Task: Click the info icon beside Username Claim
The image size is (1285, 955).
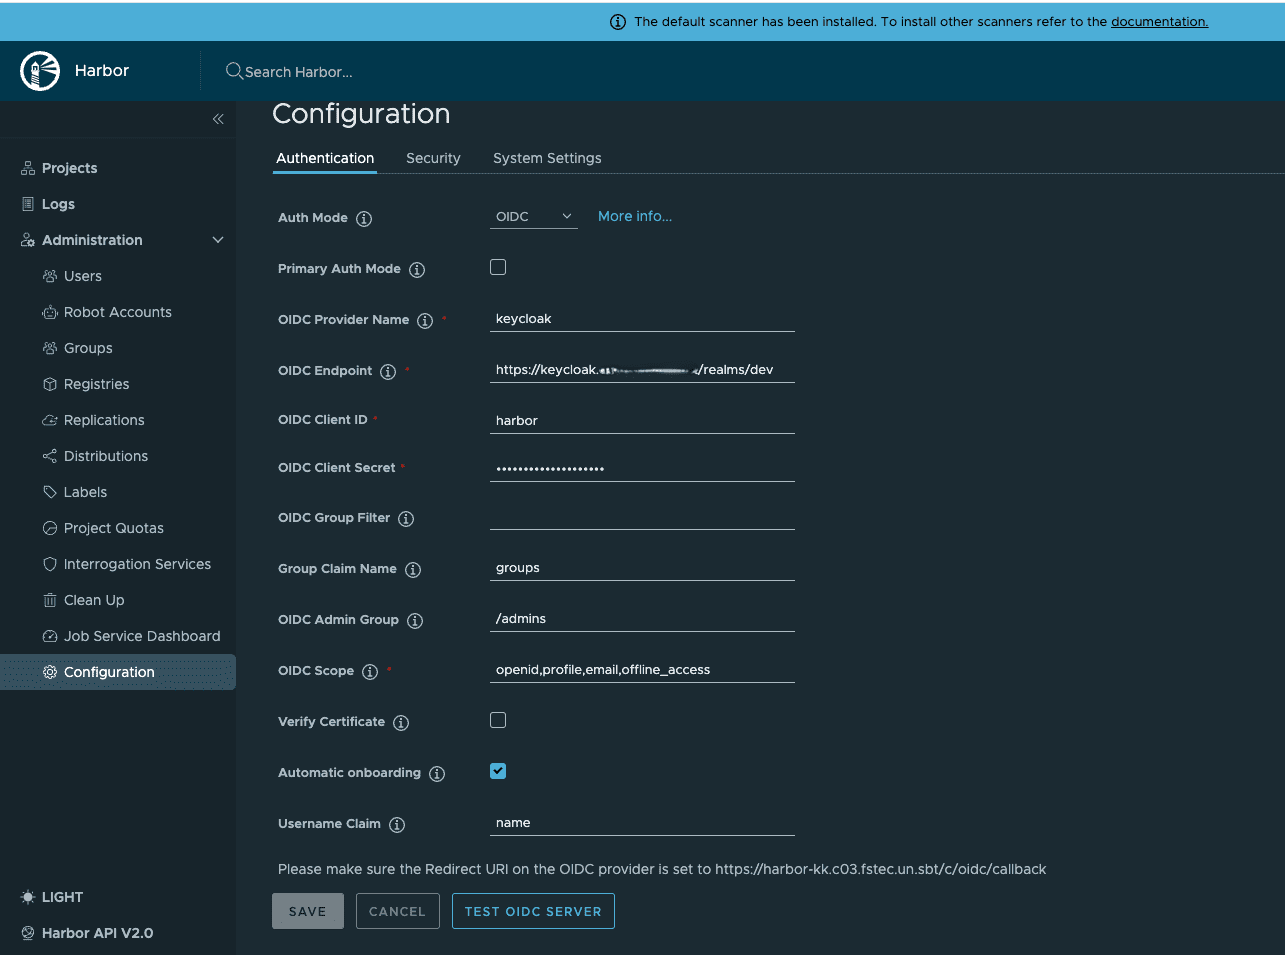Action: (397, 825)
